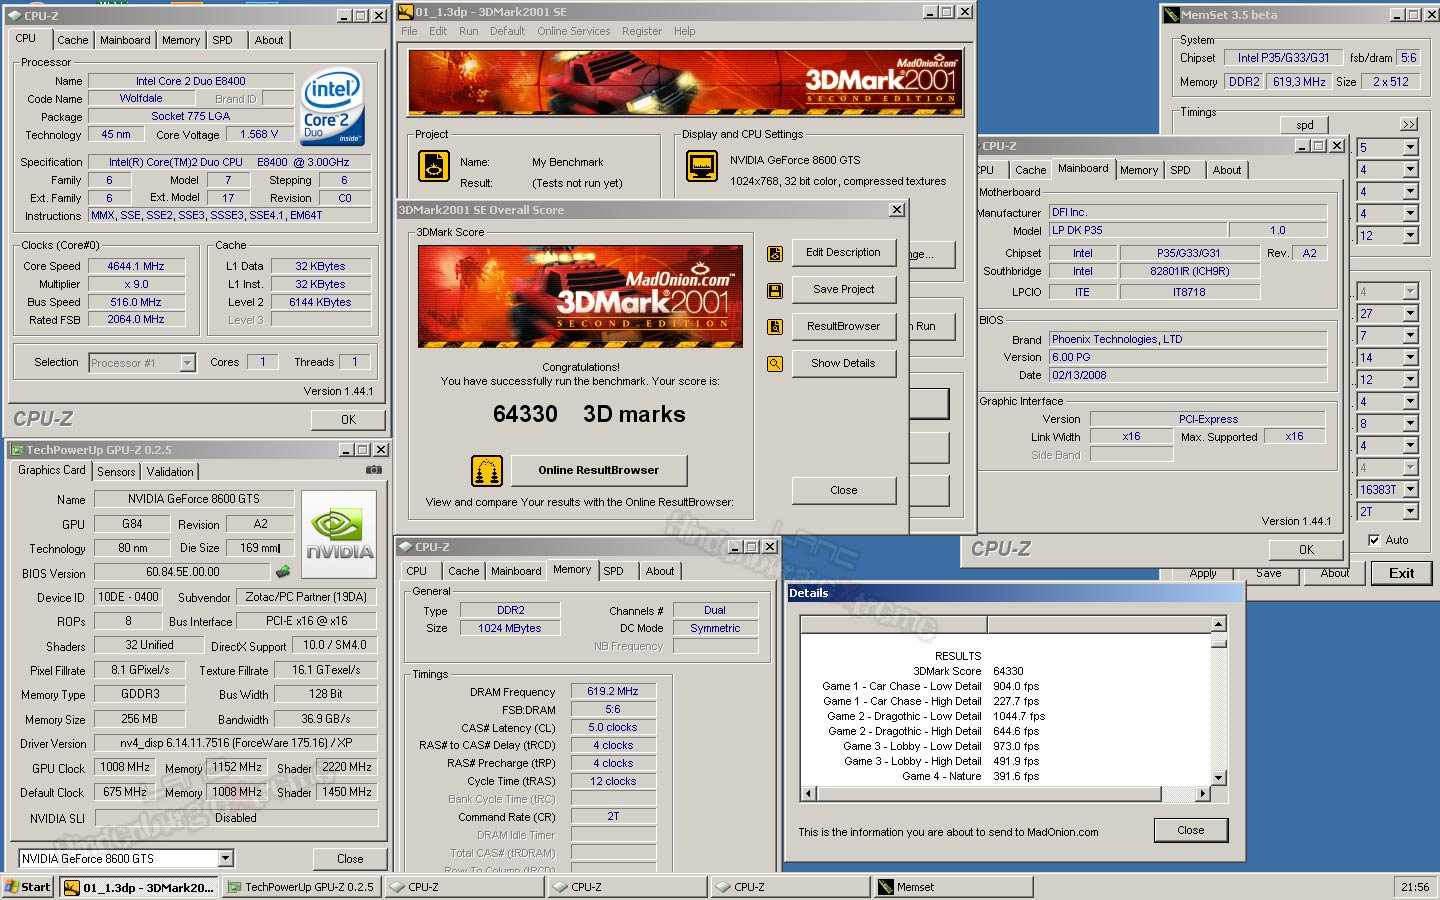
Task: Click the Edit Description button
Action: [x=843, y=253]
